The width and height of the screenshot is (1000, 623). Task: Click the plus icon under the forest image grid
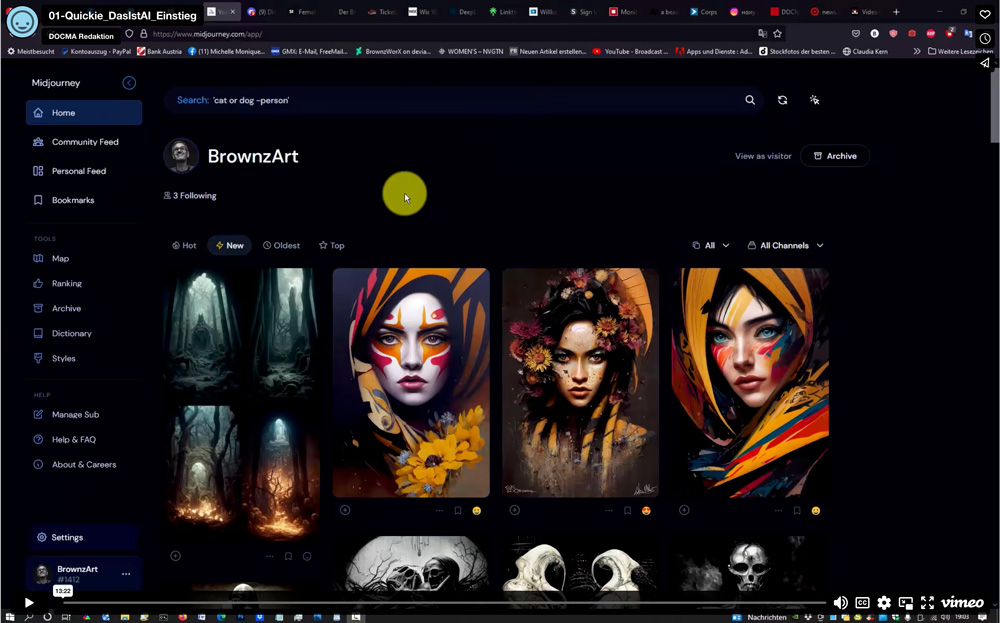tap(175, 556)
